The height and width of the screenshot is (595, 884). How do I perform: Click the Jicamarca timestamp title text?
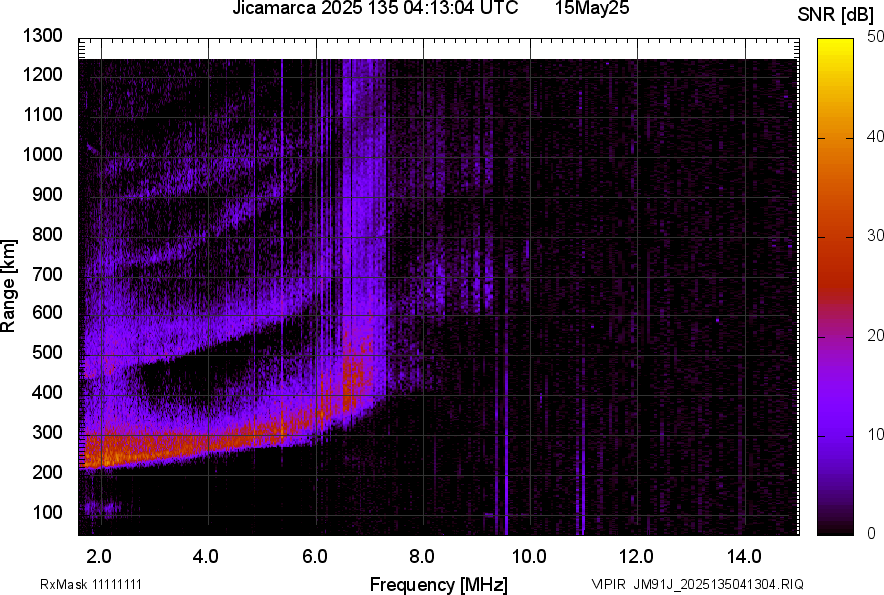click(375, 10)
